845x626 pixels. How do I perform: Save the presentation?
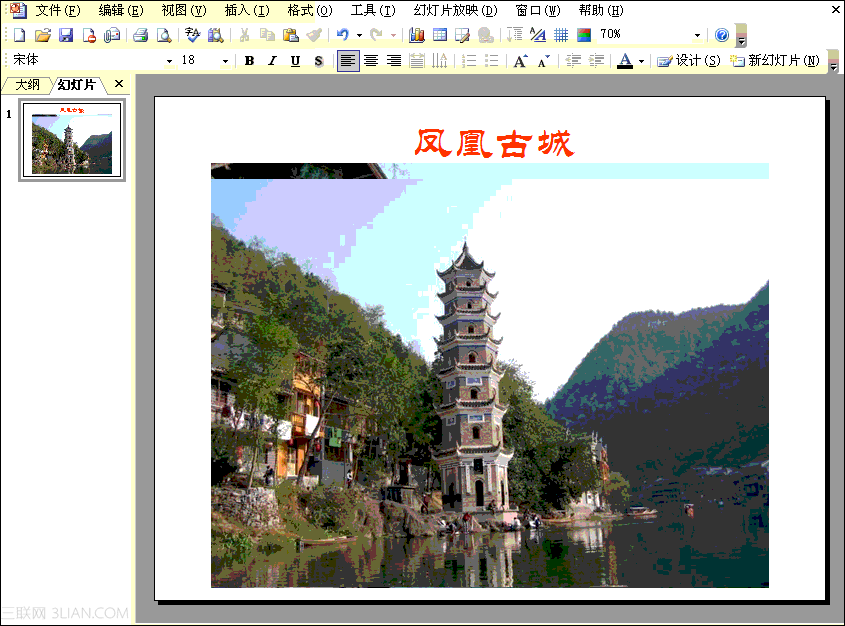67,33
